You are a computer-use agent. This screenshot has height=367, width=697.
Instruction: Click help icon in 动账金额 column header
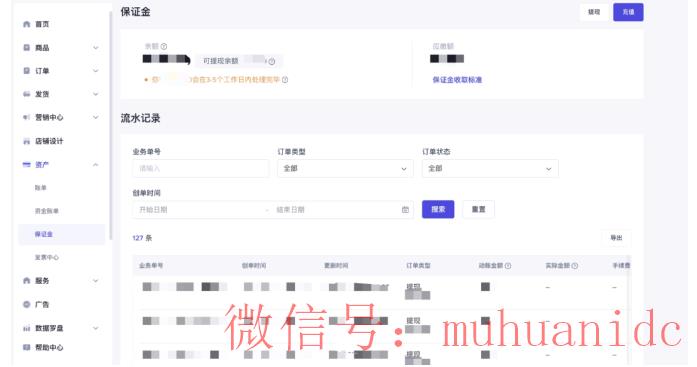click(x=508, y=266)
